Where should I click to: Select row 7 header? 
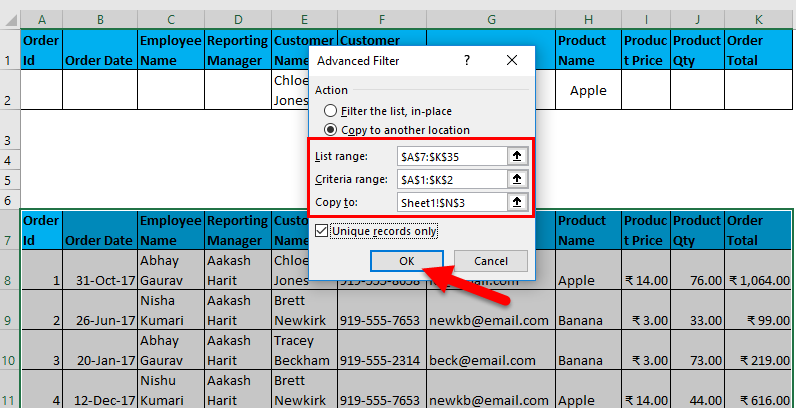(10, 230)
